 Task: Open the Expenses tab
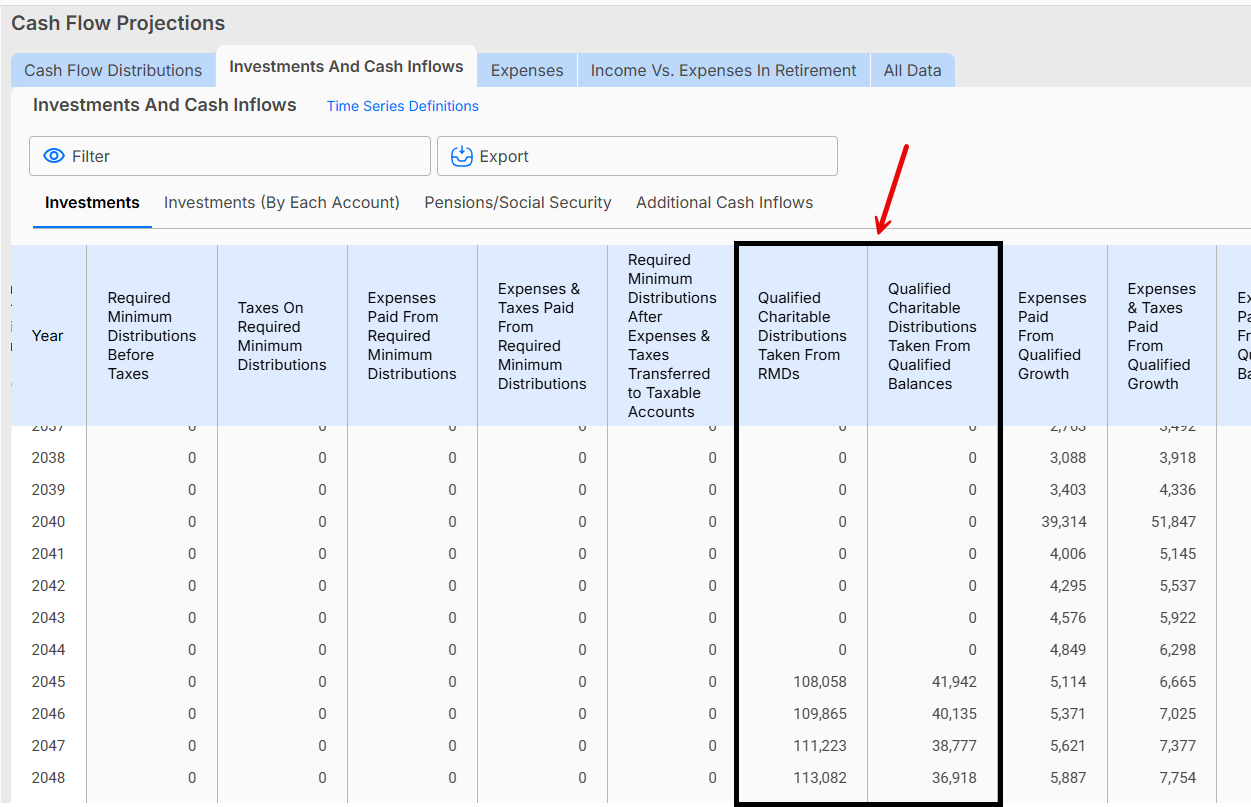(x=527, y=70)
